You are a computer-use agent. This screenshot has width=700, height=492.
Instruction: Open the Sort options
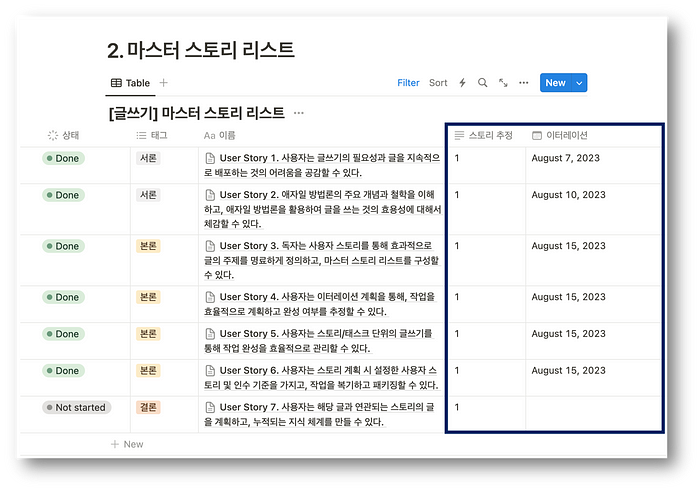[438, 83]
